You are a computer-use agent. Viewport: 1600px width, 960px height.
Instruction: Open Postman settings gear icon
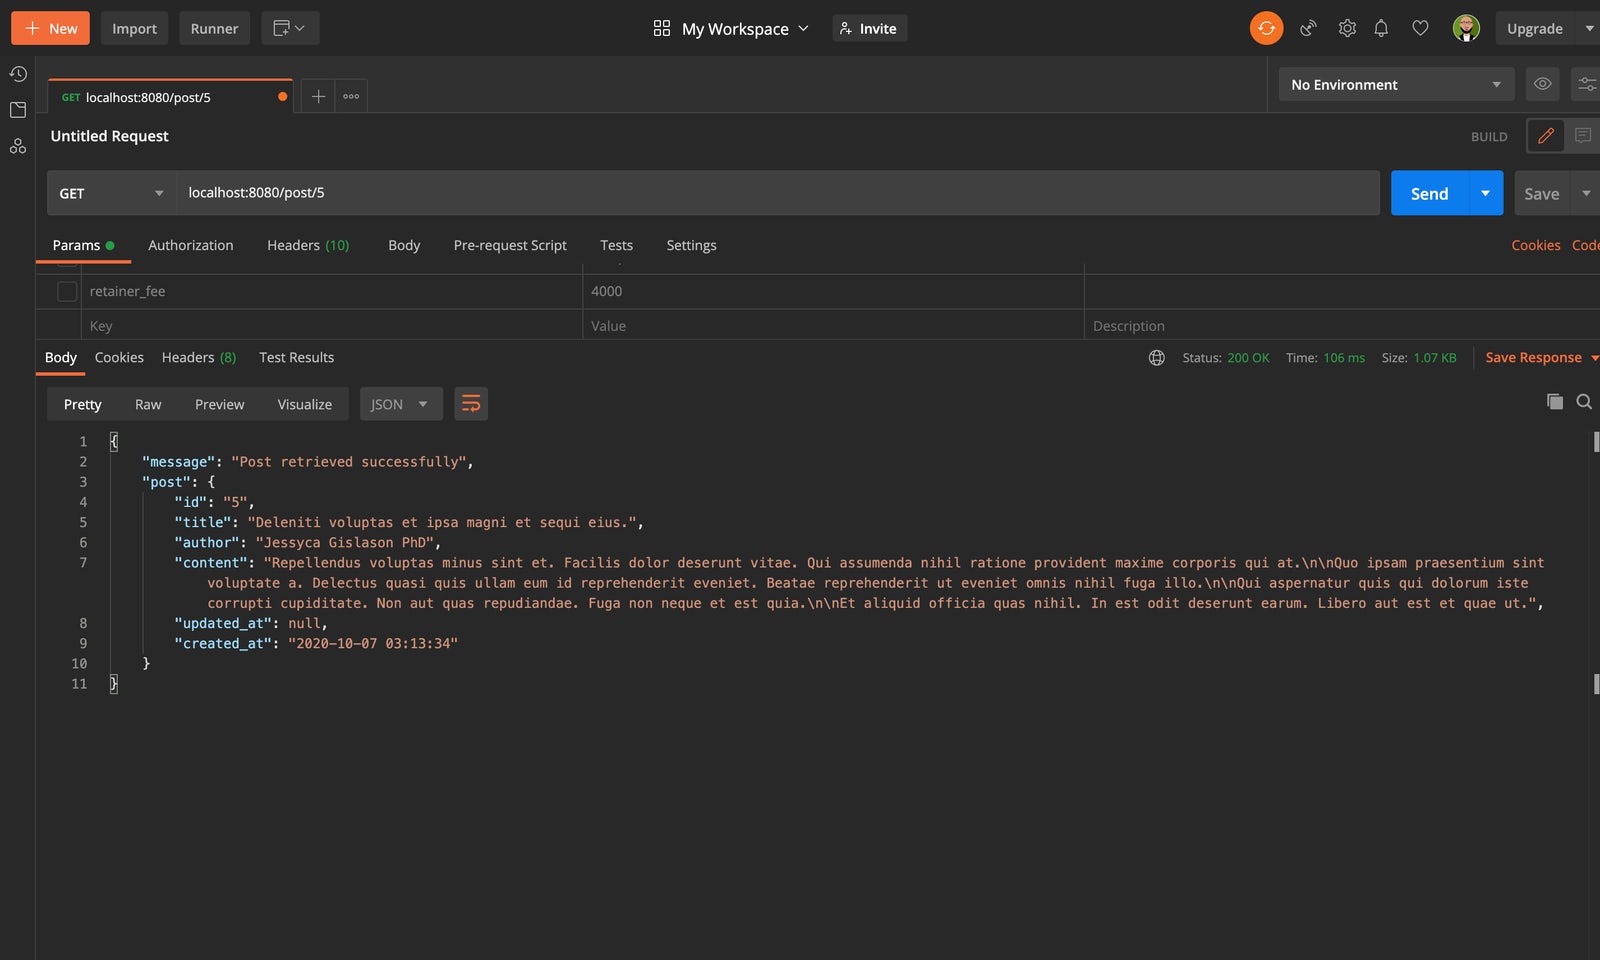(x=1347, y=28)
